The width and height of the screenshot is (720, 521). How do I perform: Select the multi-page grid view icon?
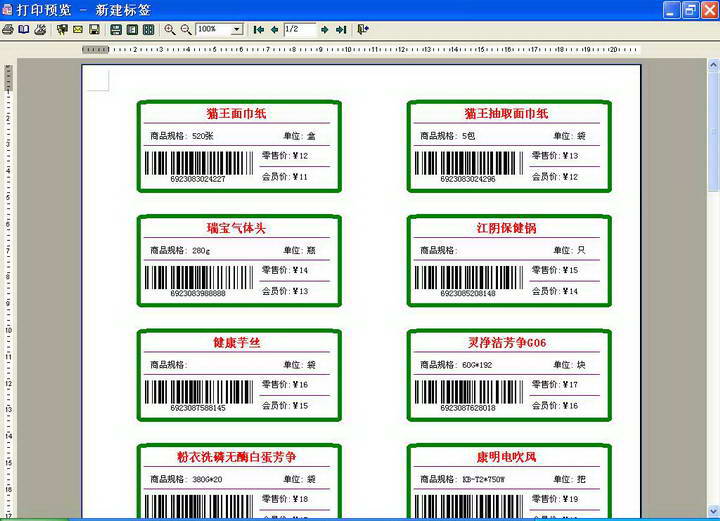coord(148,30)
